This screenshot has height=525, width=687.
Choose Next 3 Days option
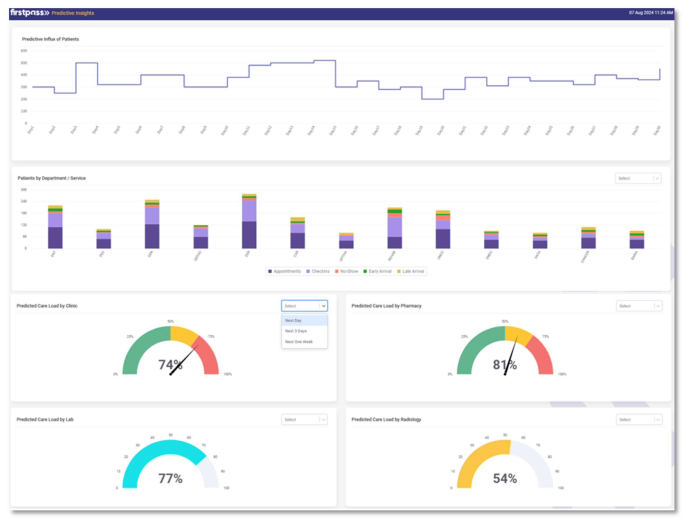click(296, 331)
